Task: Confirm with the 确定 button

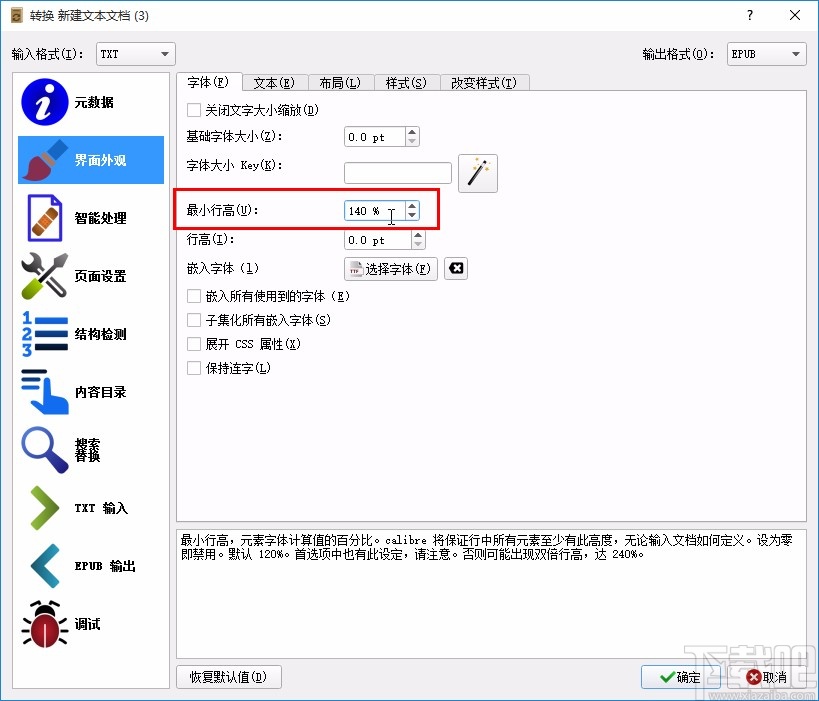Action: (x=681, y=677)
